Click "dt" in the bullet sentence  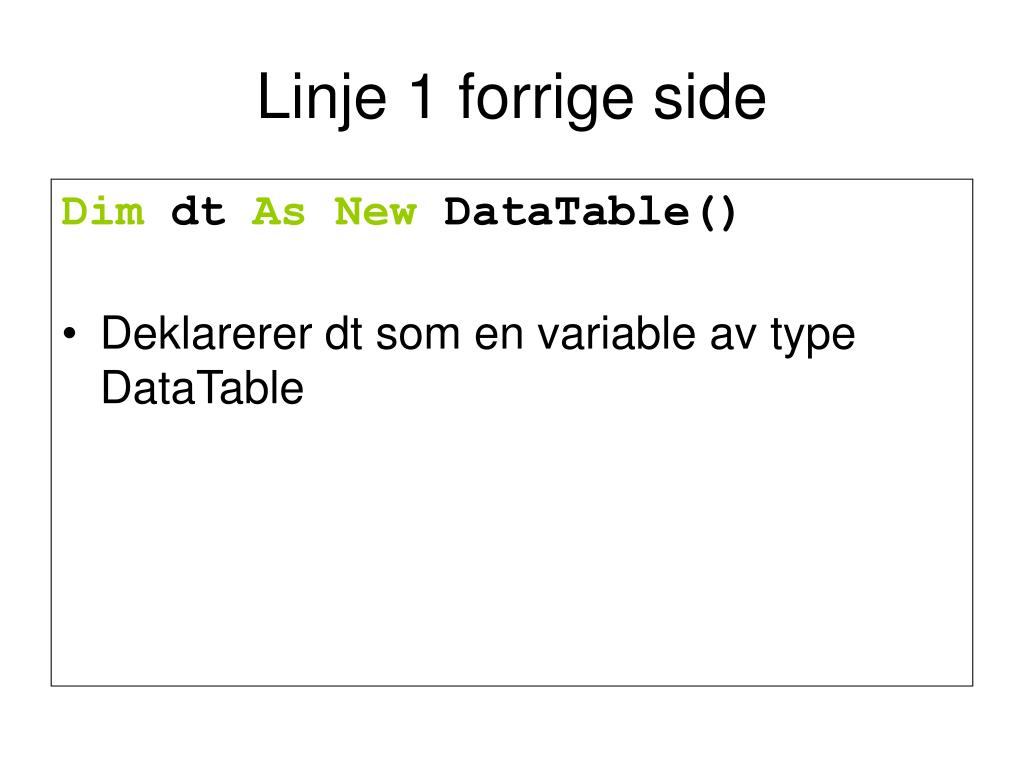click(x=344, y=334)
